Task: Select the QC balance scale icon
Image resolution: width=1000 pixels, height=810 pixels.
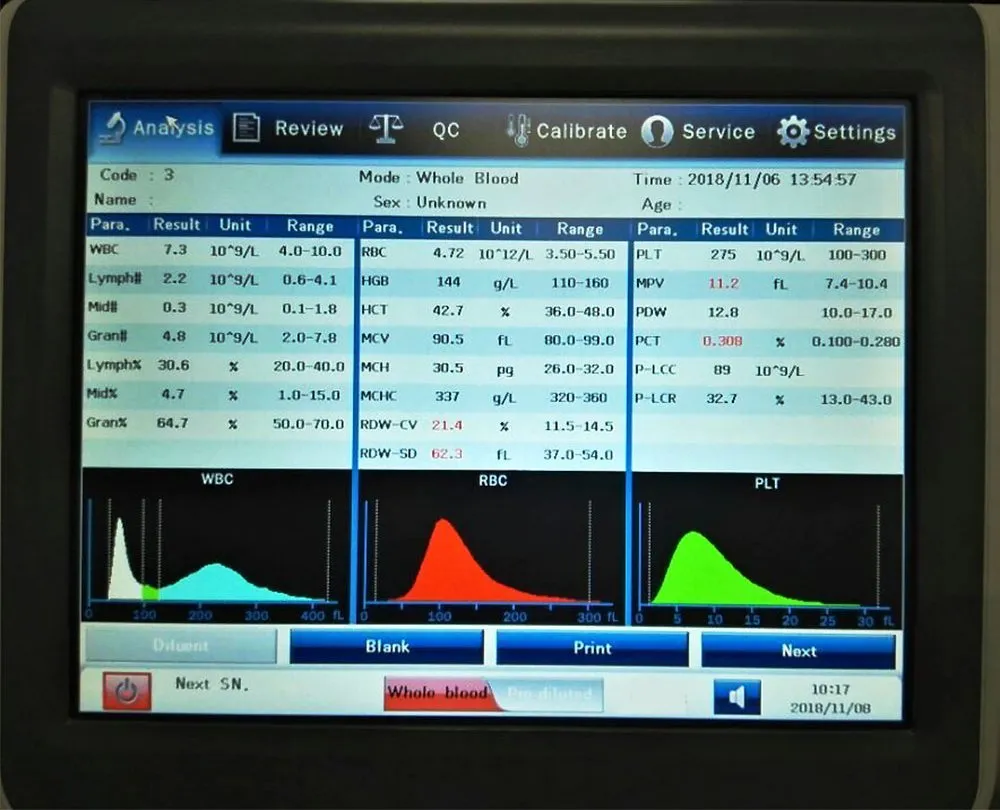Action: pyautogui.click(x=386, y=129)
